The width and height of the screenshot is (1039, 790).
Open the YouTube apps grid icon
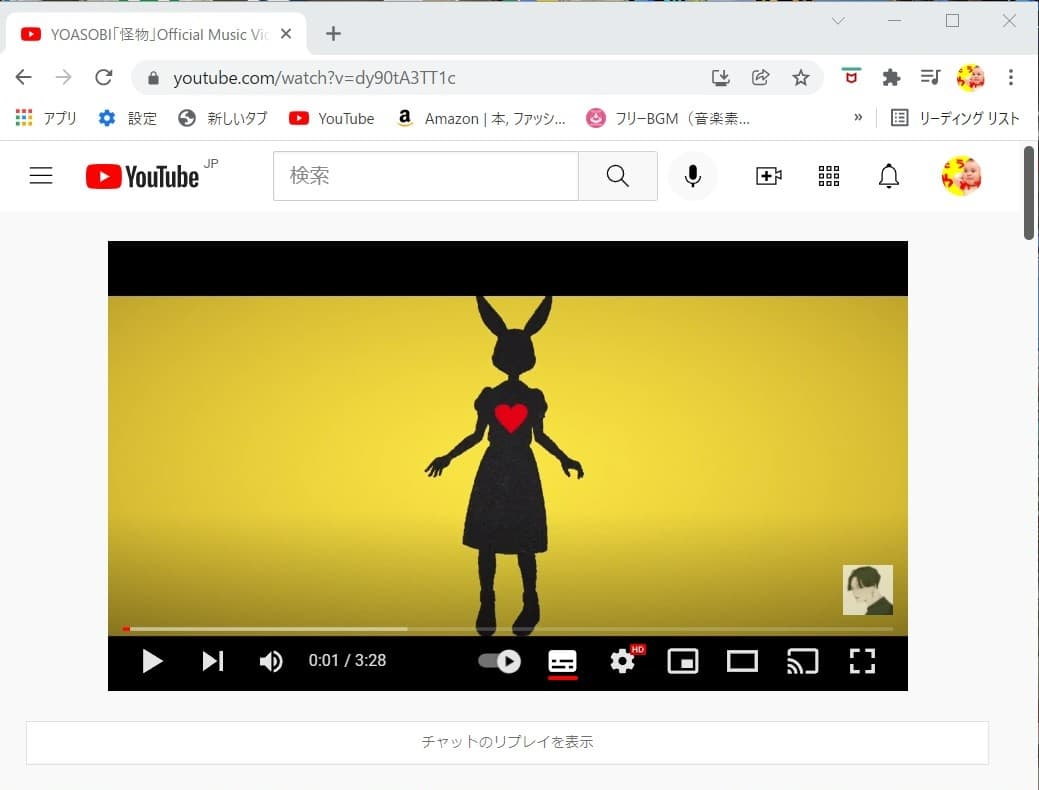coord(829,176)
